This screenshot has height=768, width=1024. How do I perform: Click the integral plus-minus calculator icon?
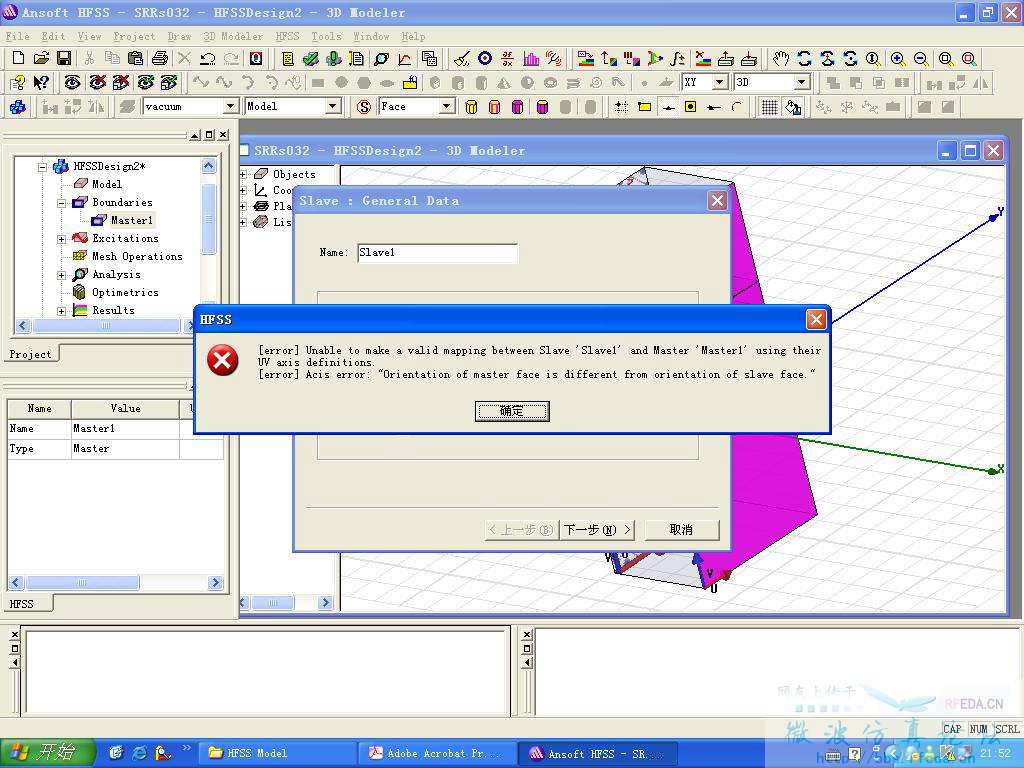(677, 58)
